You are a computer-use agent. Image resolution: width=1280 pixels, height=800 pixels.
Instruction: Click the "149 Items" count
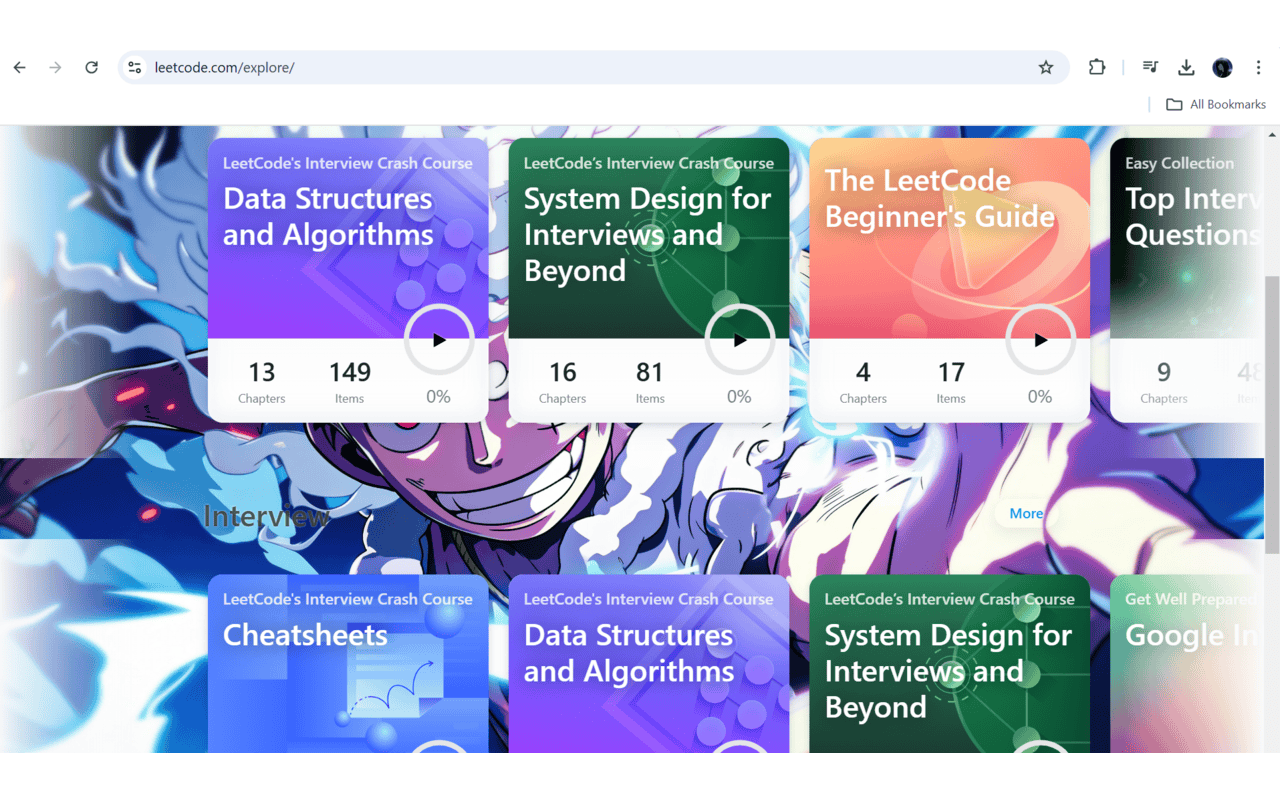pos(350,382)
